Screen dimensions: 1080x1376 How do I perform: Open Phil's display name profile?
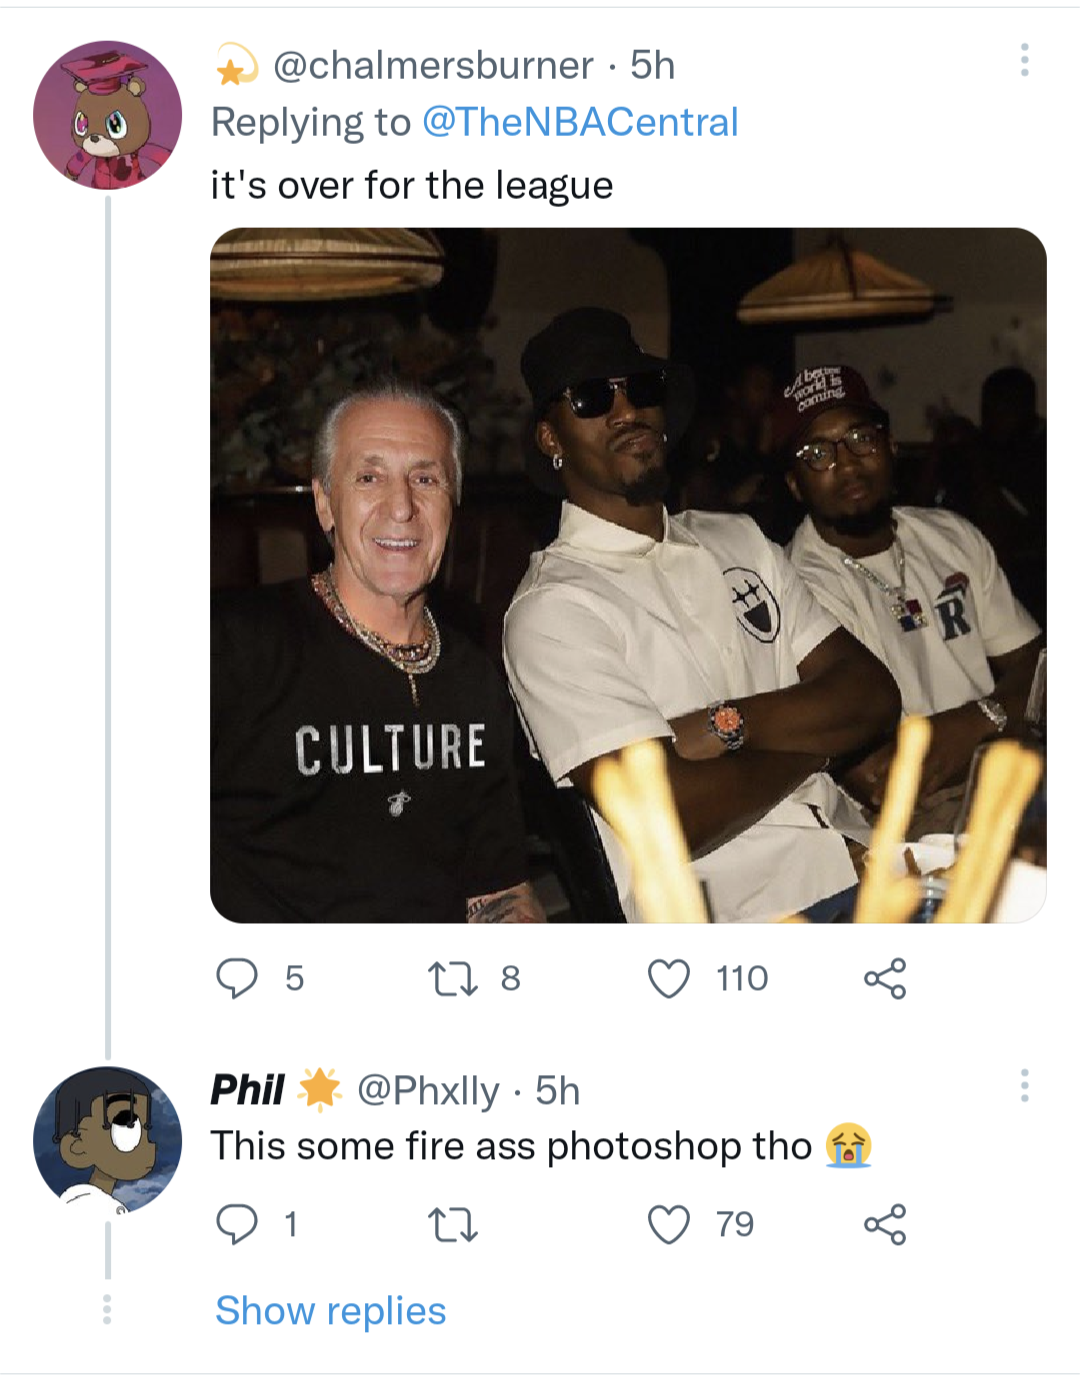pyautogui.click(x=248, y=1090)
